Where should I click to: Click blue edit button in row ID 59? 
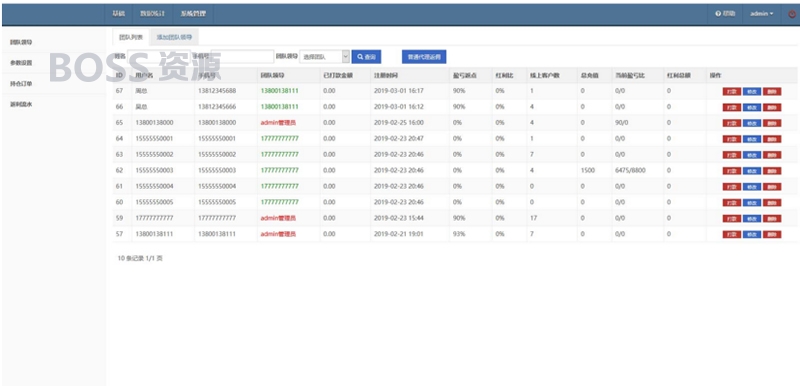pos(752,219)
